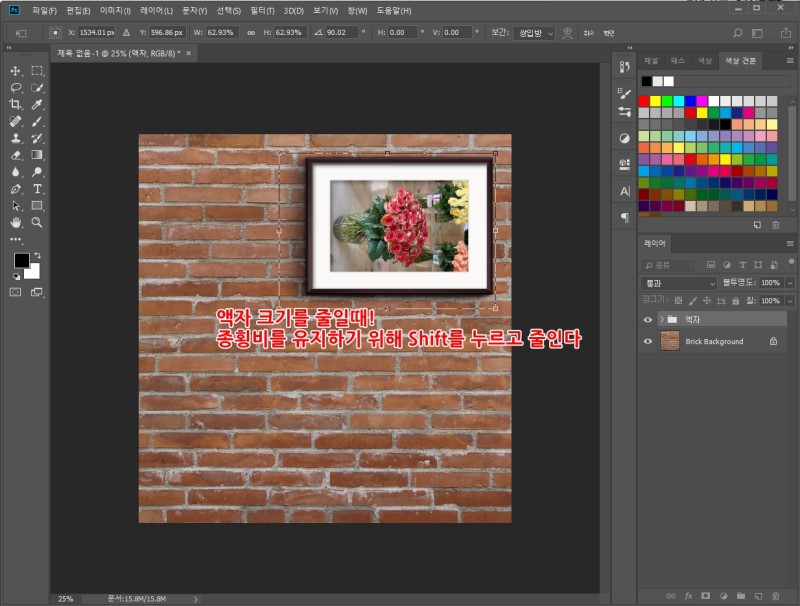Add layer style with fx icon
The height and width of the screenshot is (606, 800).
pos(689,596)
